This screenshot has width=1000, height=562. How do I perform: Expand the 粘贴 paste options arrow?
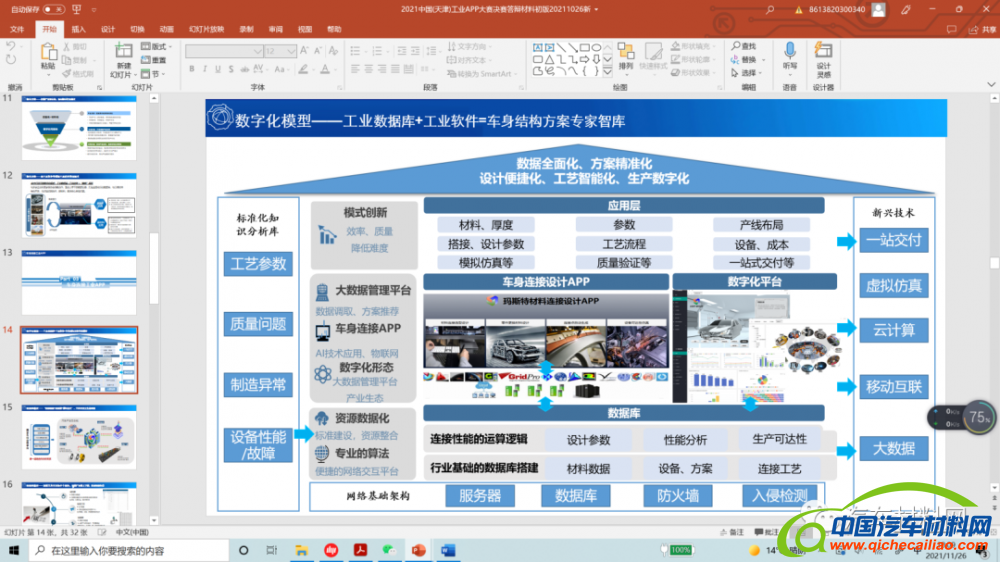pos(48,74)
